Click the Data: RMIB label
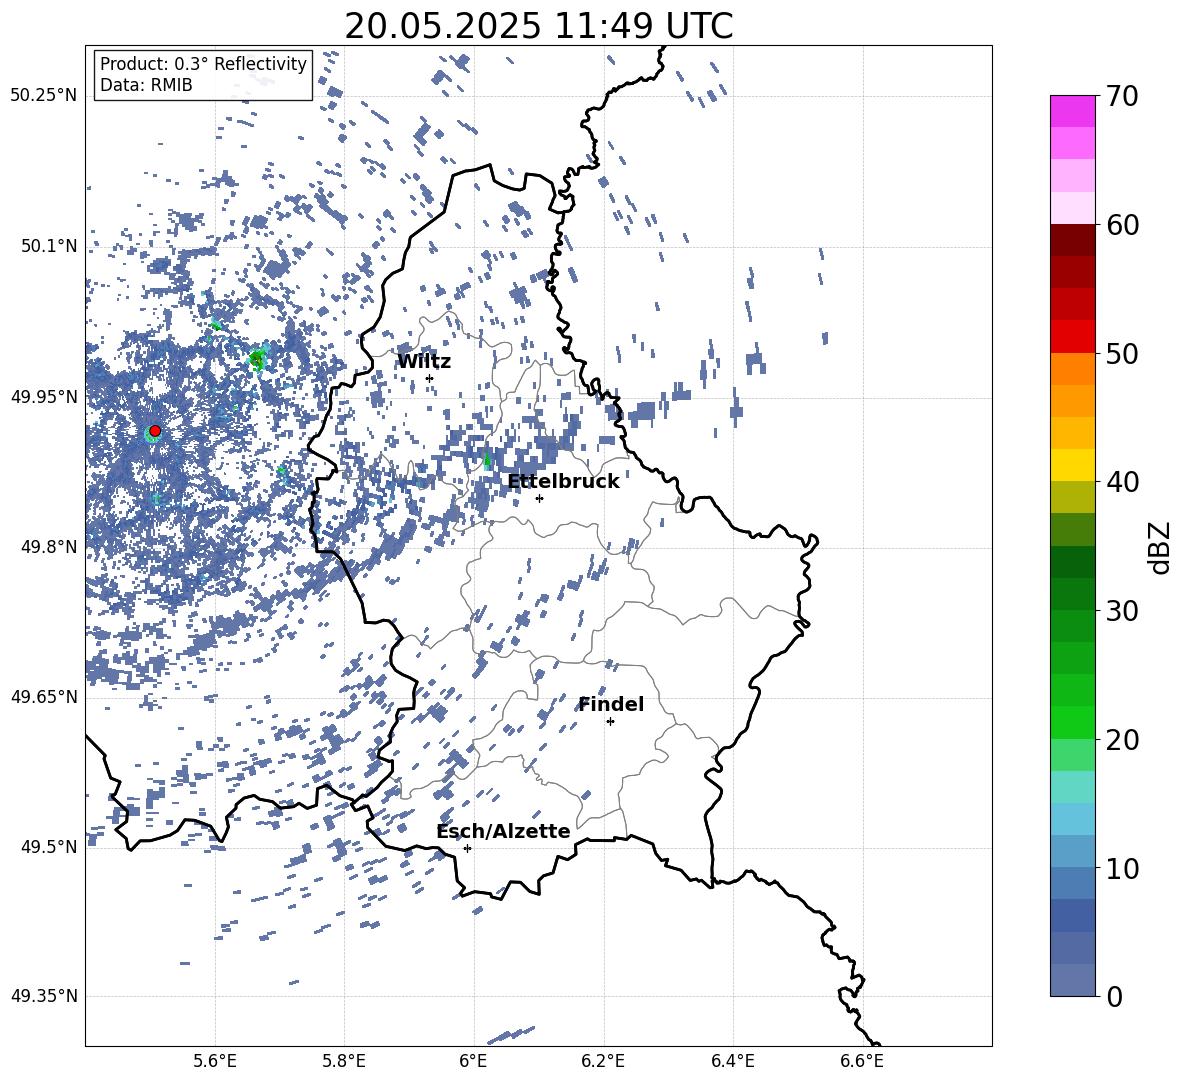Viewport: 1184px width, 1081px height. click(146, 85)
